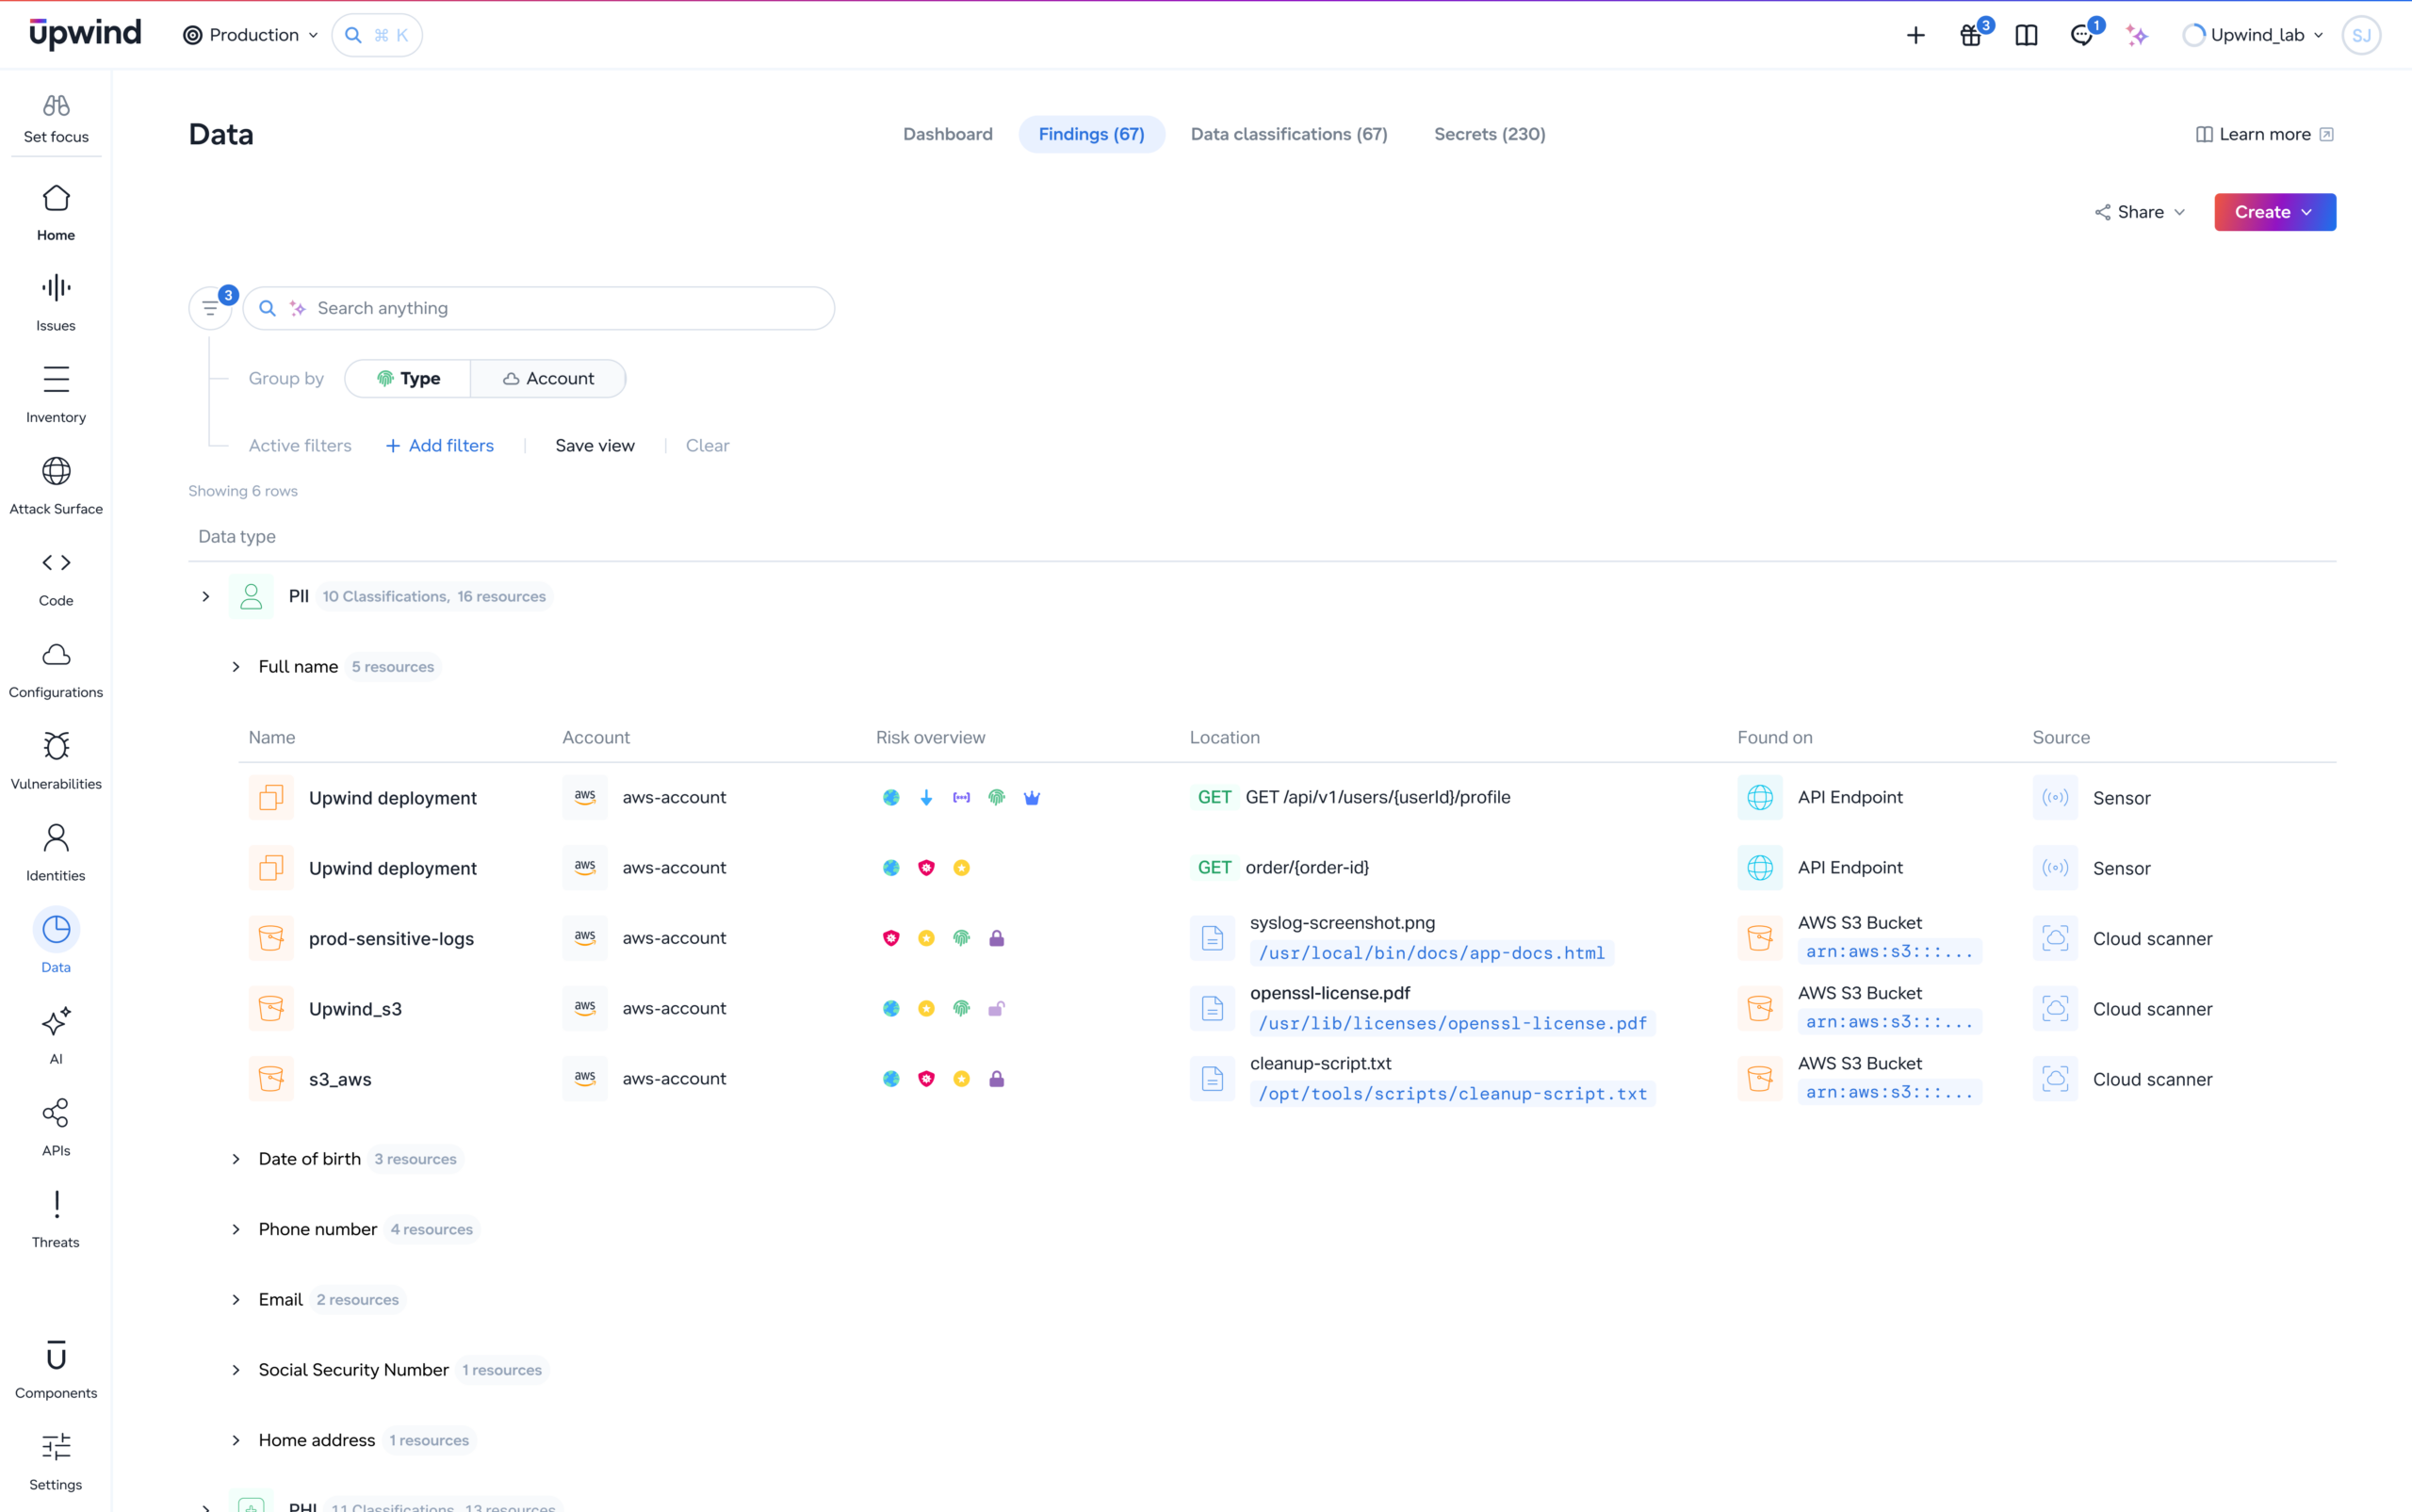Open the Learn more link

[2264, 134]
